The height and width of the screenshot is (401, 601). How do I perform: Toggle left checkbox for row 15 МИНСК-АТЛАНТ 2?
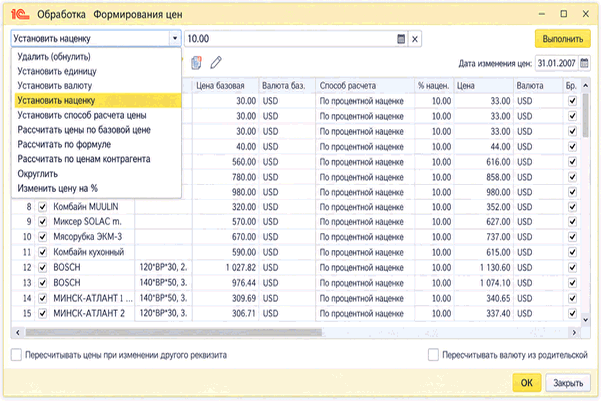point(42,313)
